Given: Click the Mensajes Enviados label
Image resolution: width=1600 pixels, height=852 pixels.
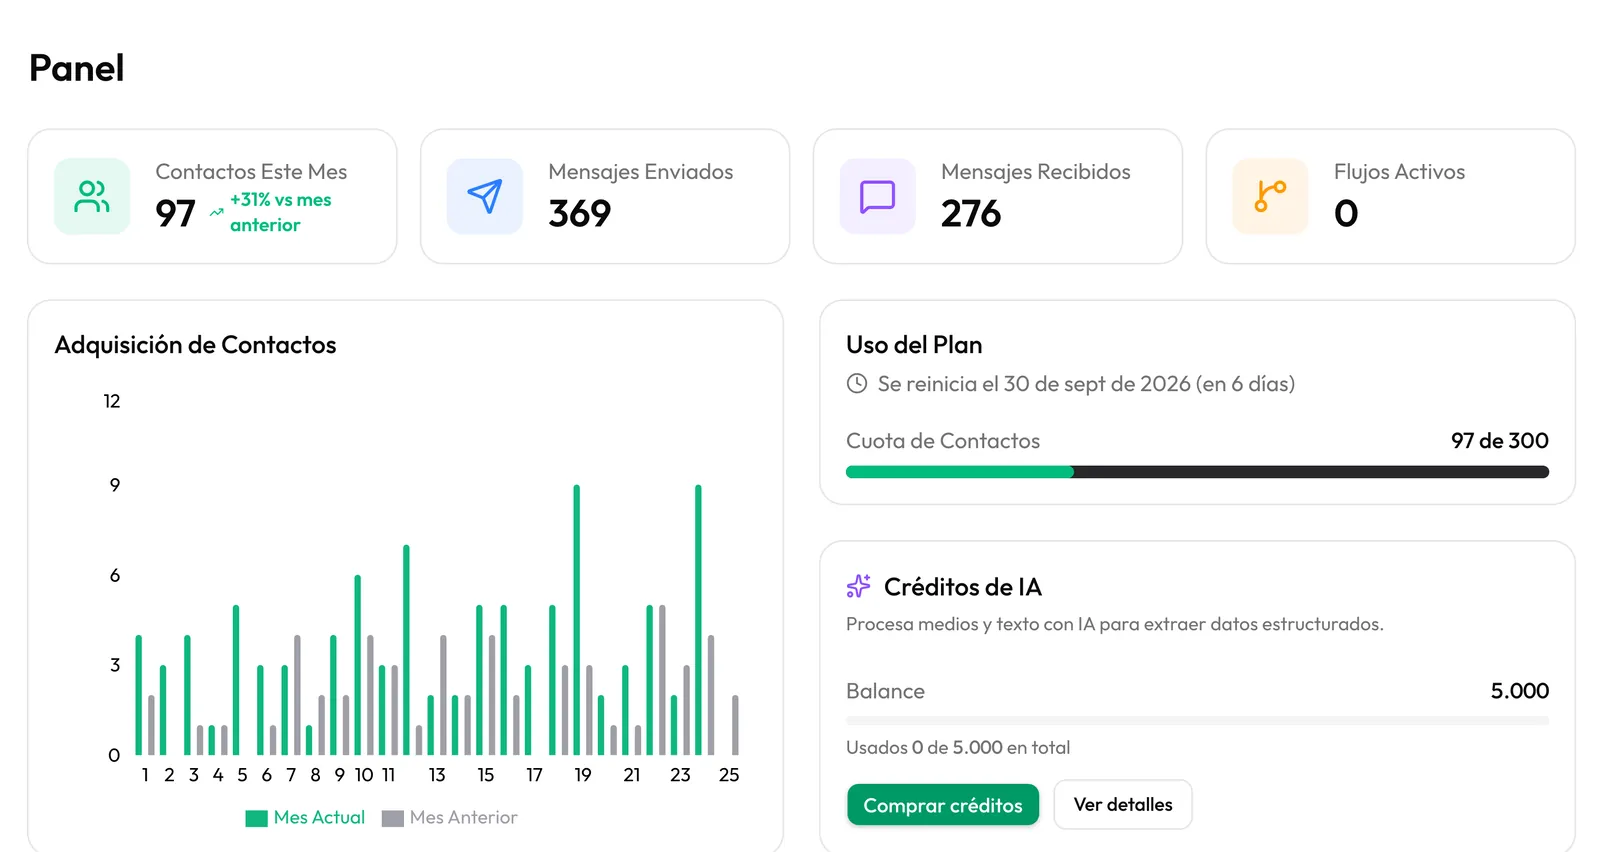Looking at the screenshot, I should pyautogui.click(x=641, y=172).
